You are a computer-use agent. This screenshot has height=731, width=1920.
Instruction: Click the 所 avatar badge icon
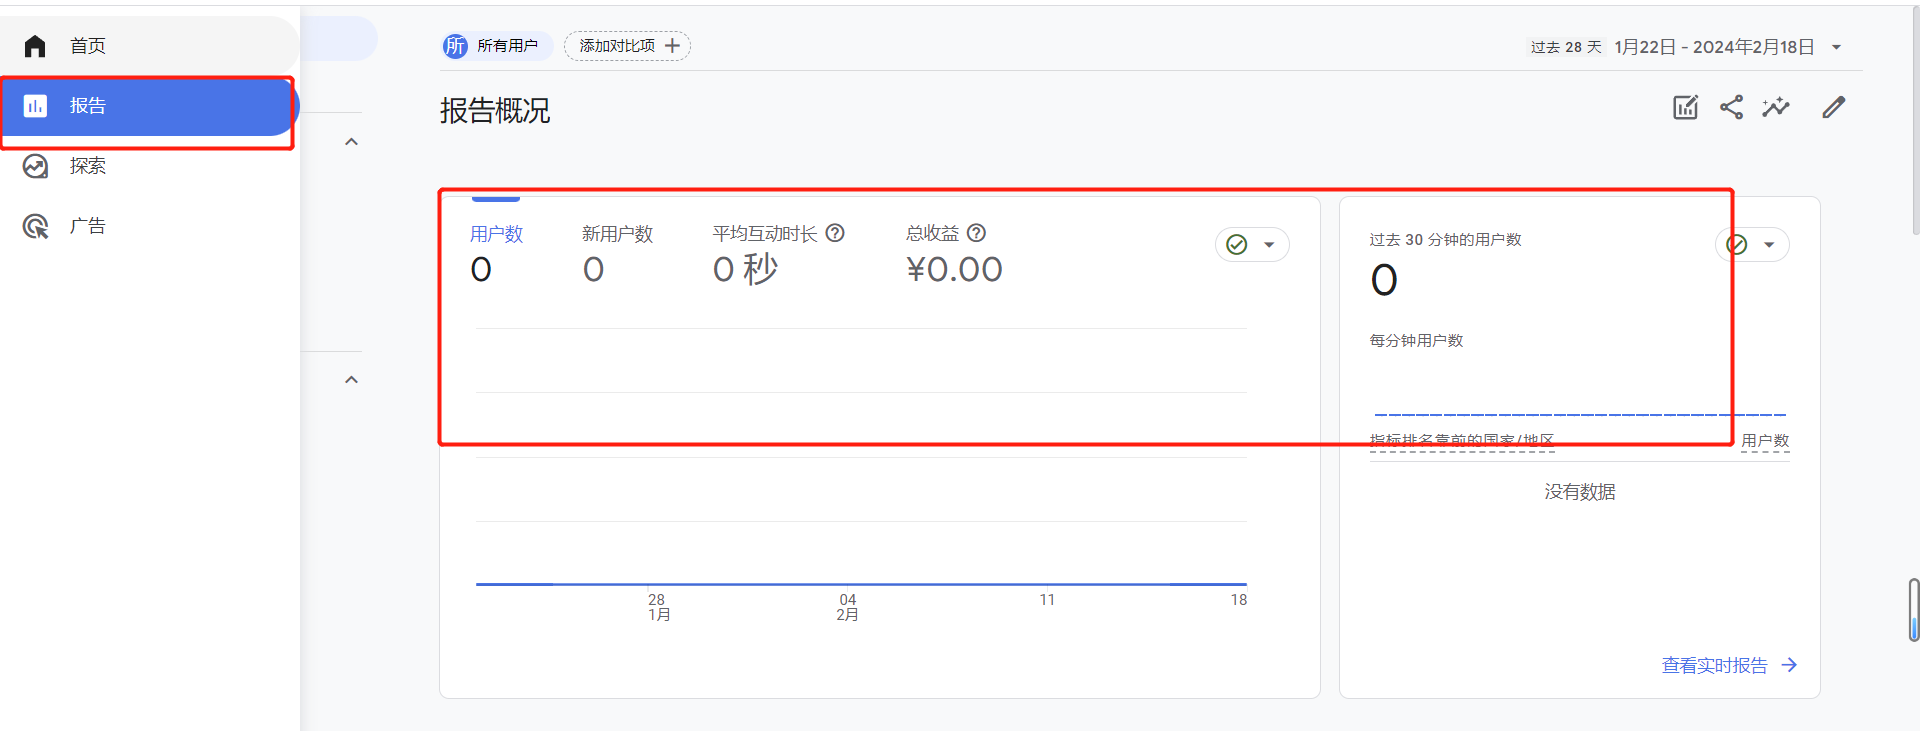tap(455, 46)
